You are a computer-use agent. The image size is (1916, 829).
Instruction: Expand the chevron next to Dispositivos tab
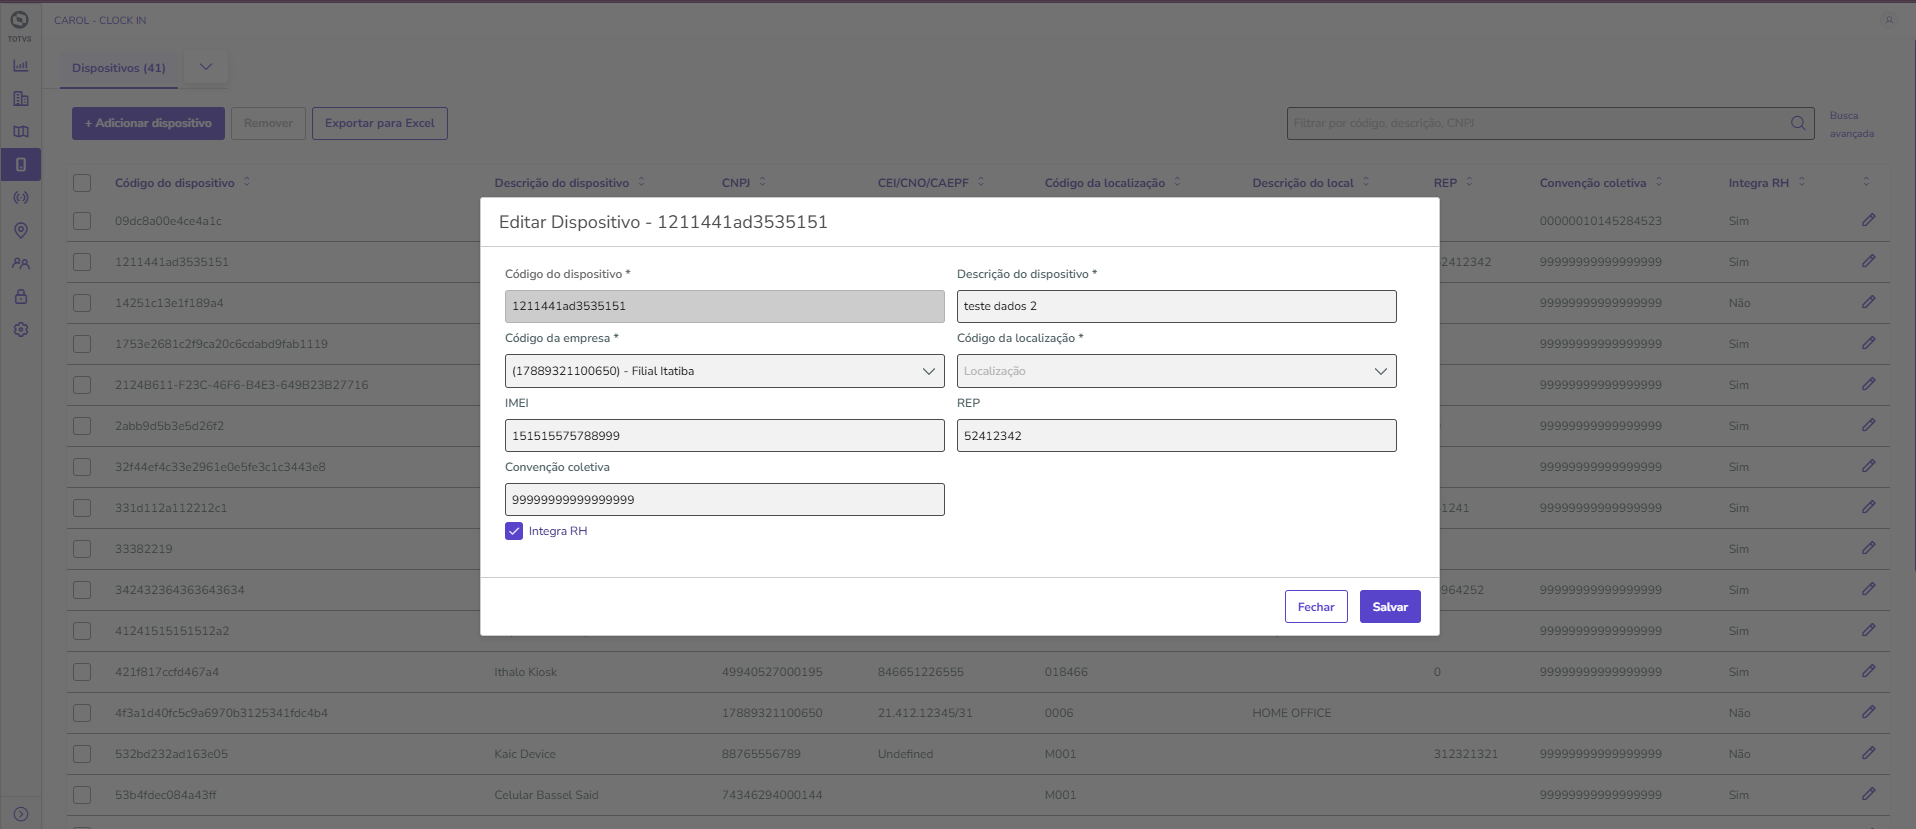point(206,67)
